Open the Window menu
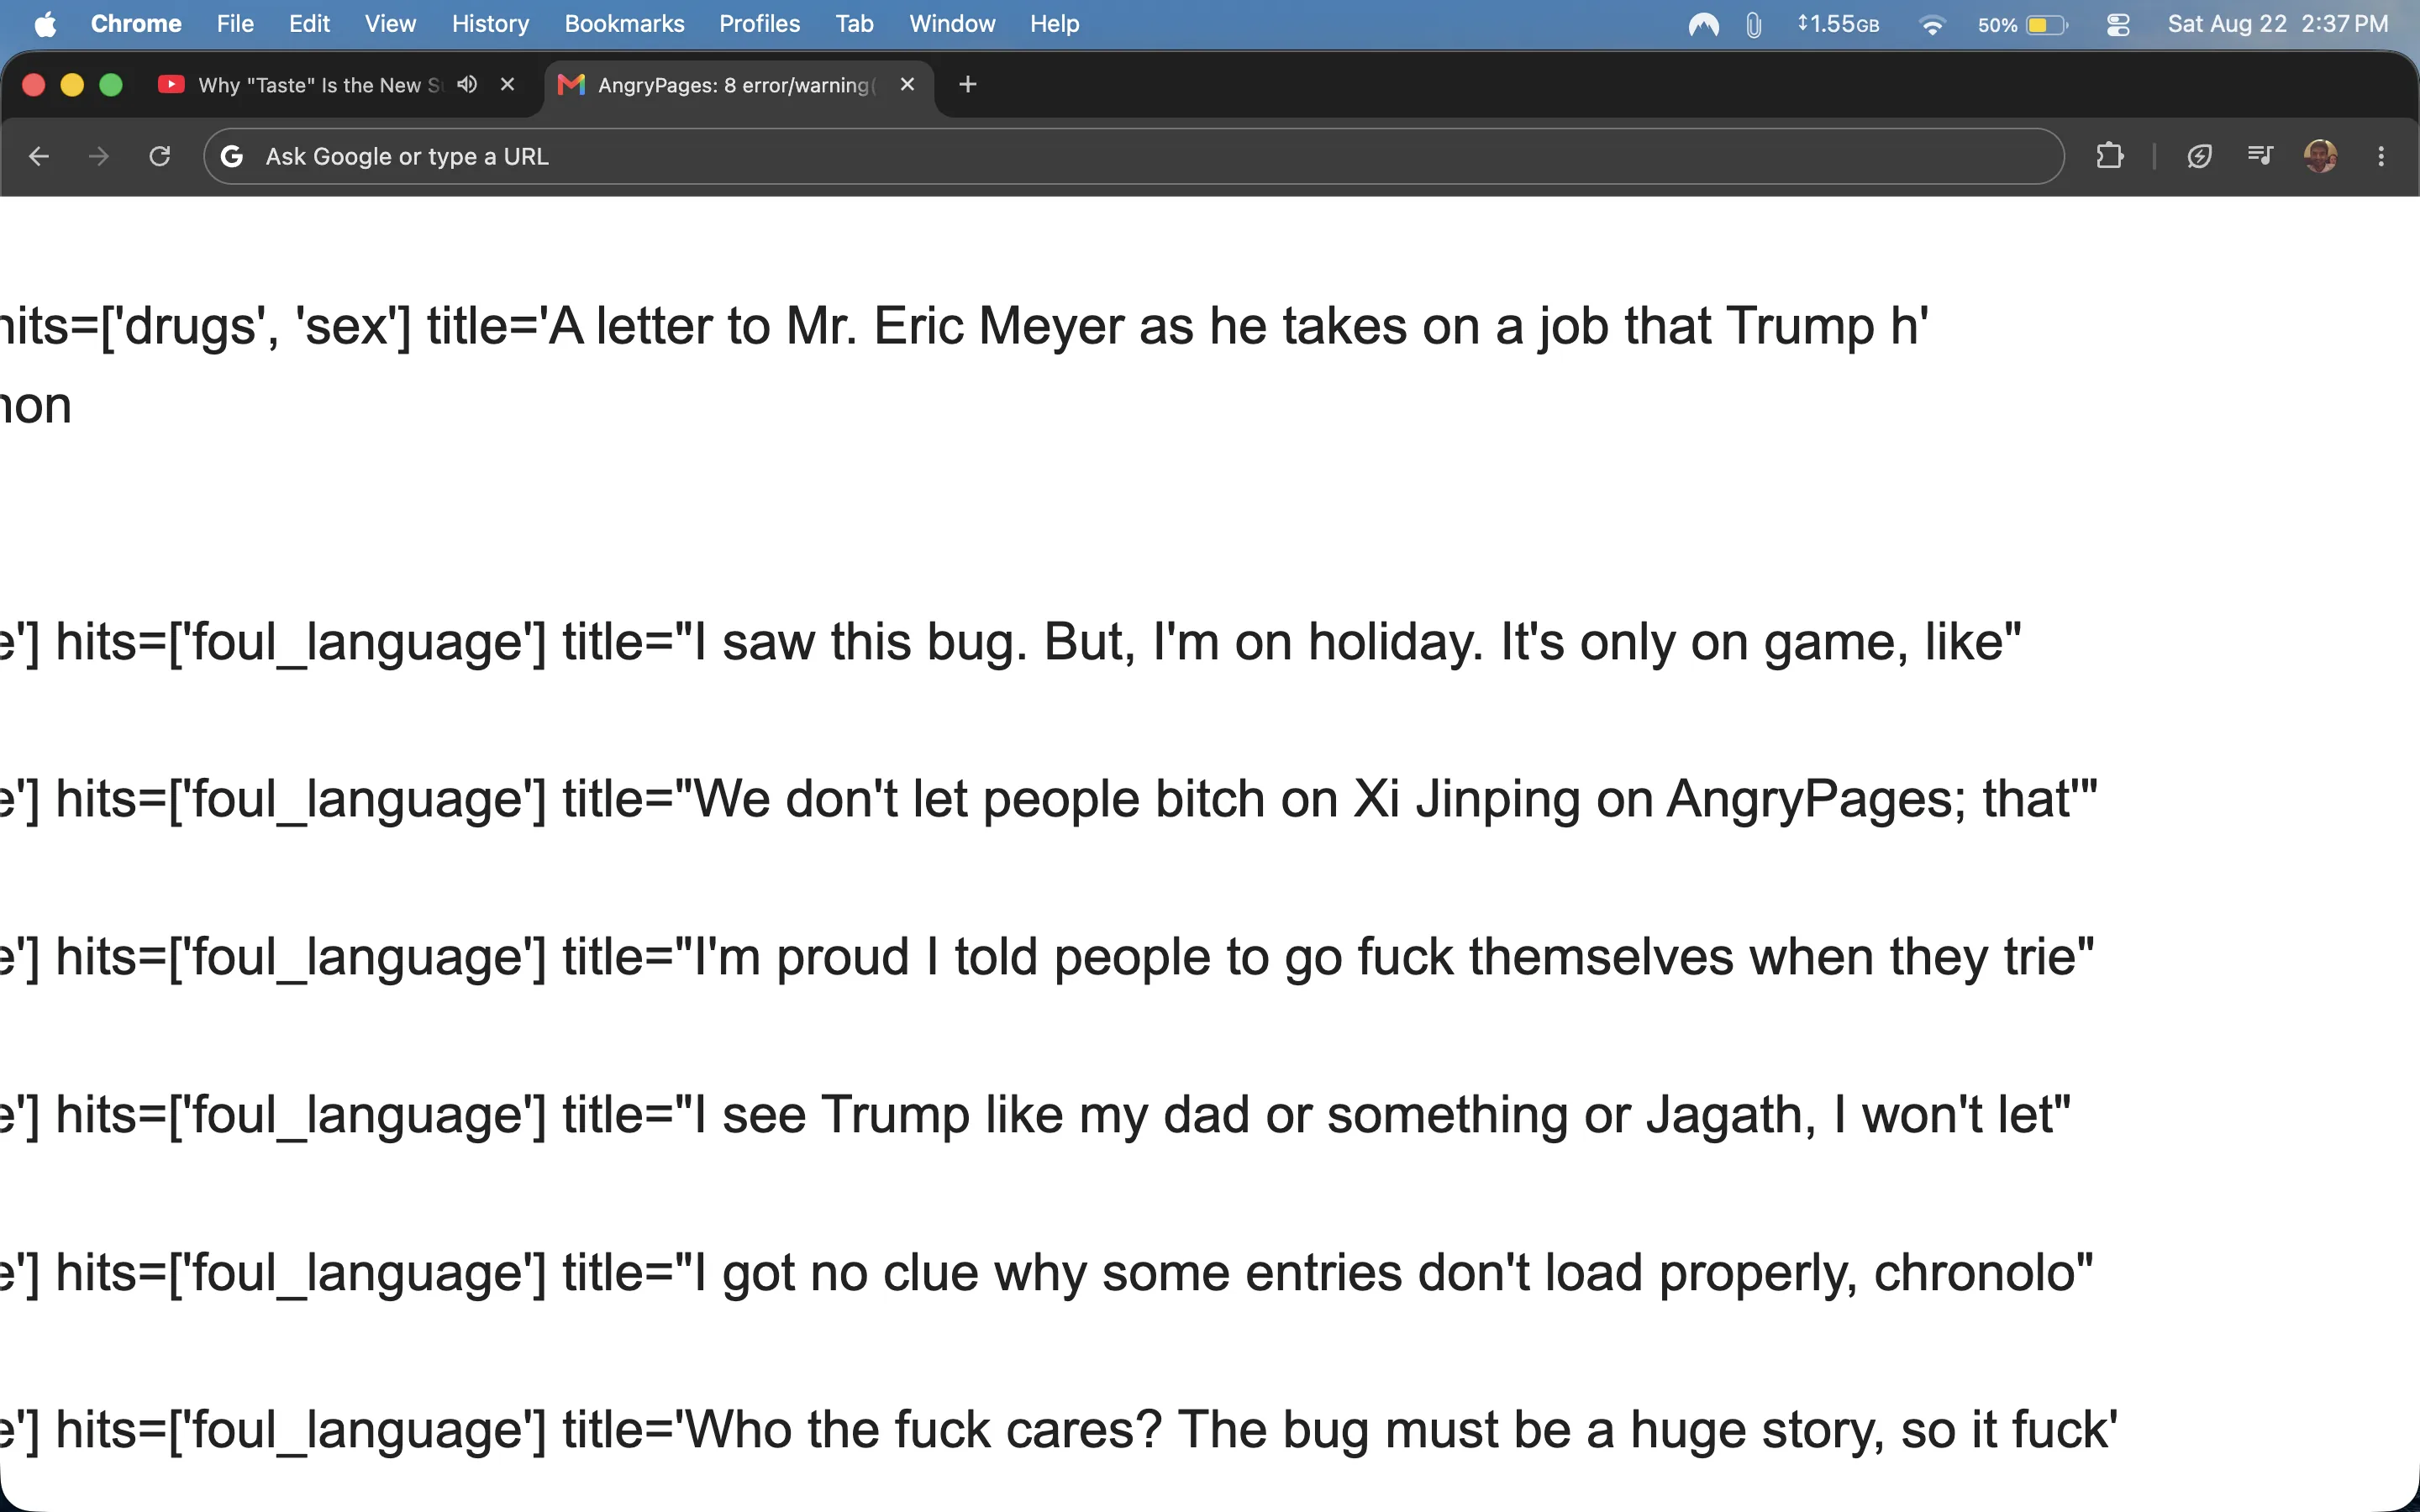Image resolution: width=2420 pixels, height=1512 pixels. 952,24
